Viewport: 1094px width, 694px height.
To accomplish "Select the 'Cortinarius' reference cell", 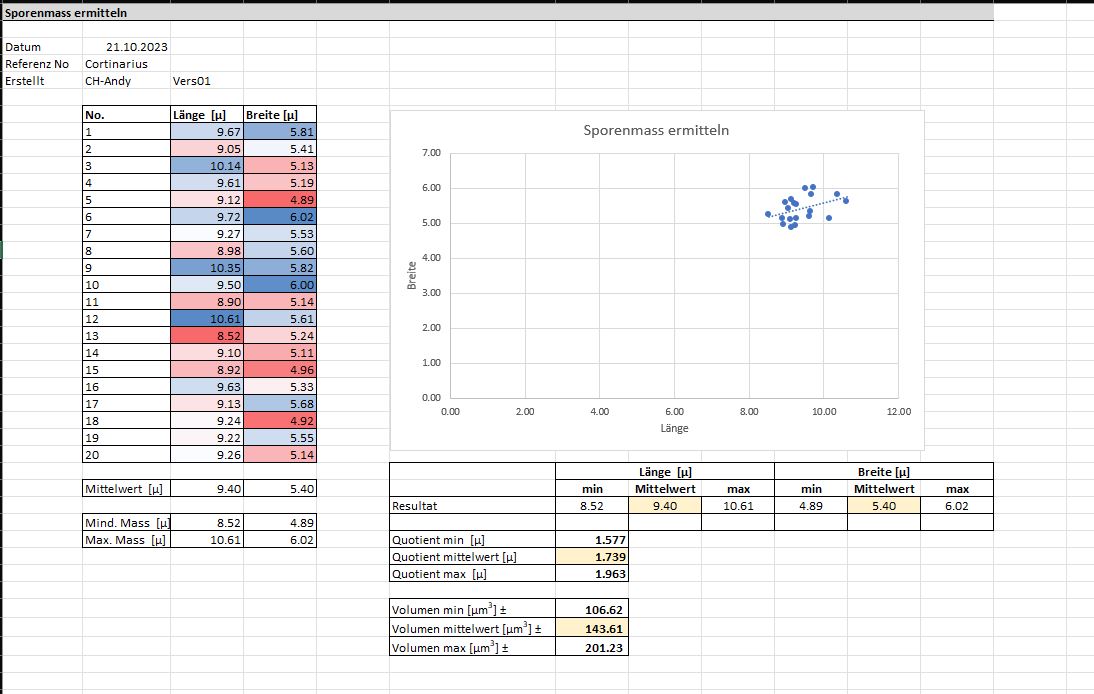I will tap(116, 64).
